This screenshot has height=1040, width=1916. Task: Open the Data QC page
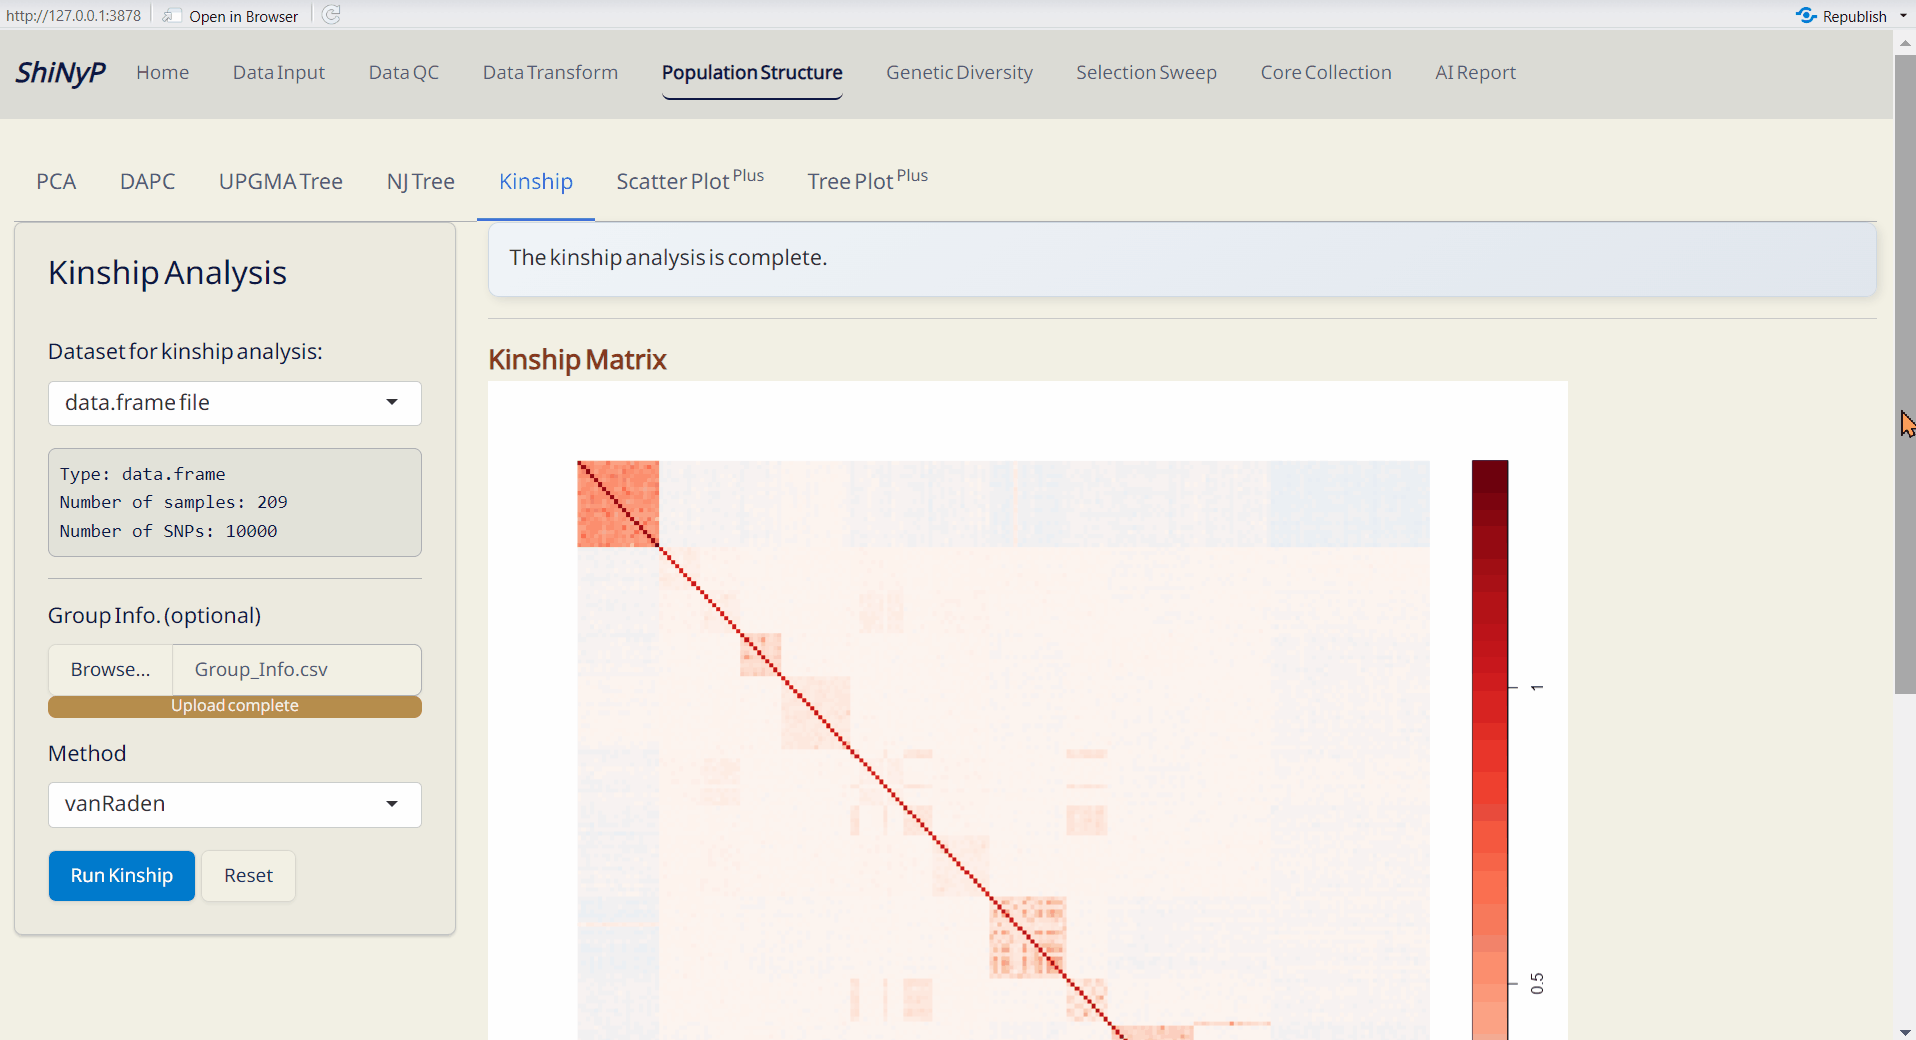pyautogui.click(x=404, y=73)
